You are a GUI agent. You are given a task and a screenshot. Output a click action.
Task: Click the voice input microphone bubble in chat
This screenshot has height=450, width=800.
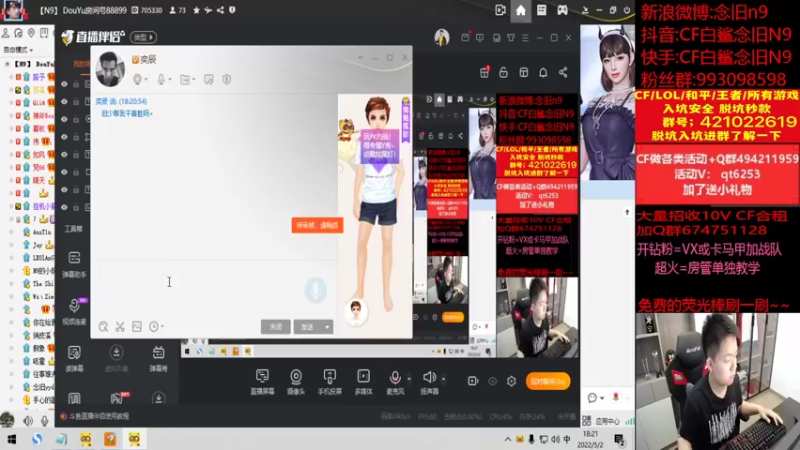click(315, 290)
